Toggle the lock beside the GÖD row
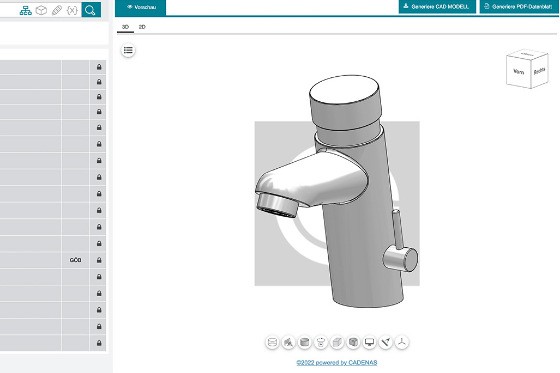560x373 pixels. coord(99,260)
